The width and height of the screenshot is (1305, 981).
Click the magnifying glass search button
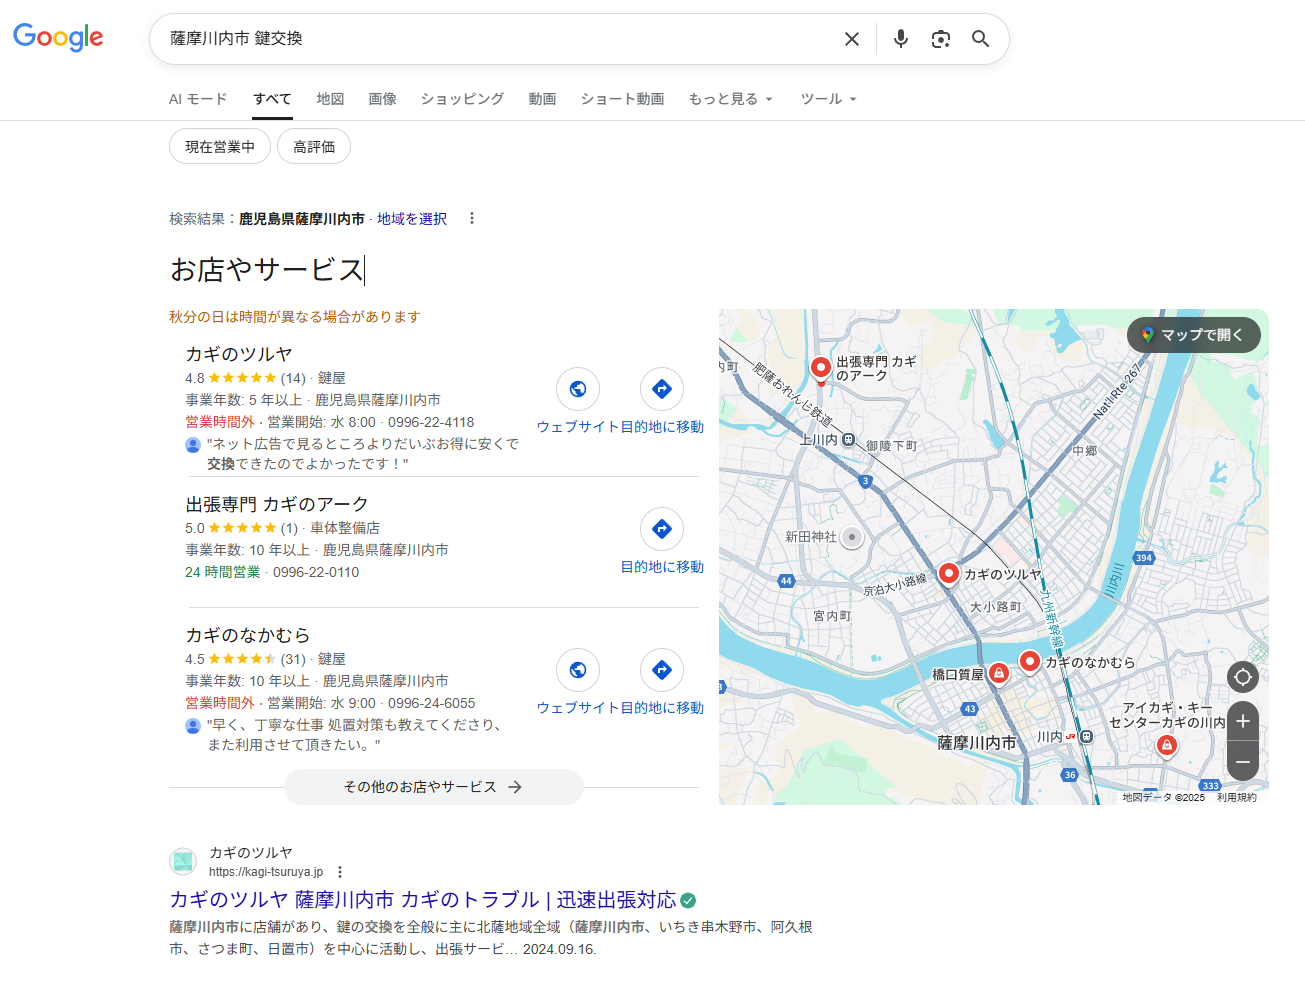click(x=980, y=39)
